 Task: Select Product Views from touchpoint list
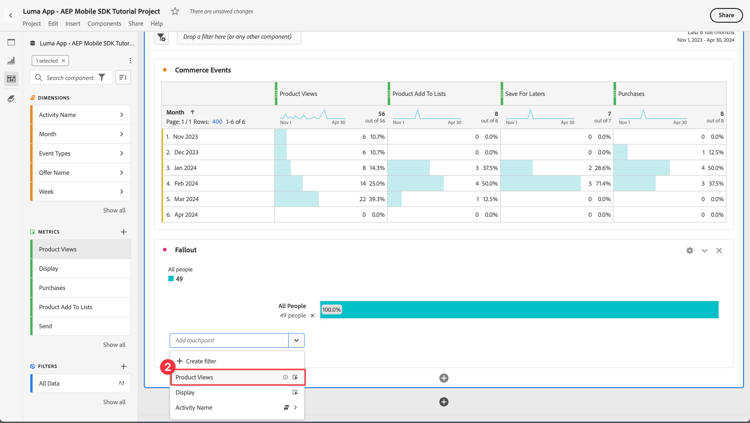(238, 377)
